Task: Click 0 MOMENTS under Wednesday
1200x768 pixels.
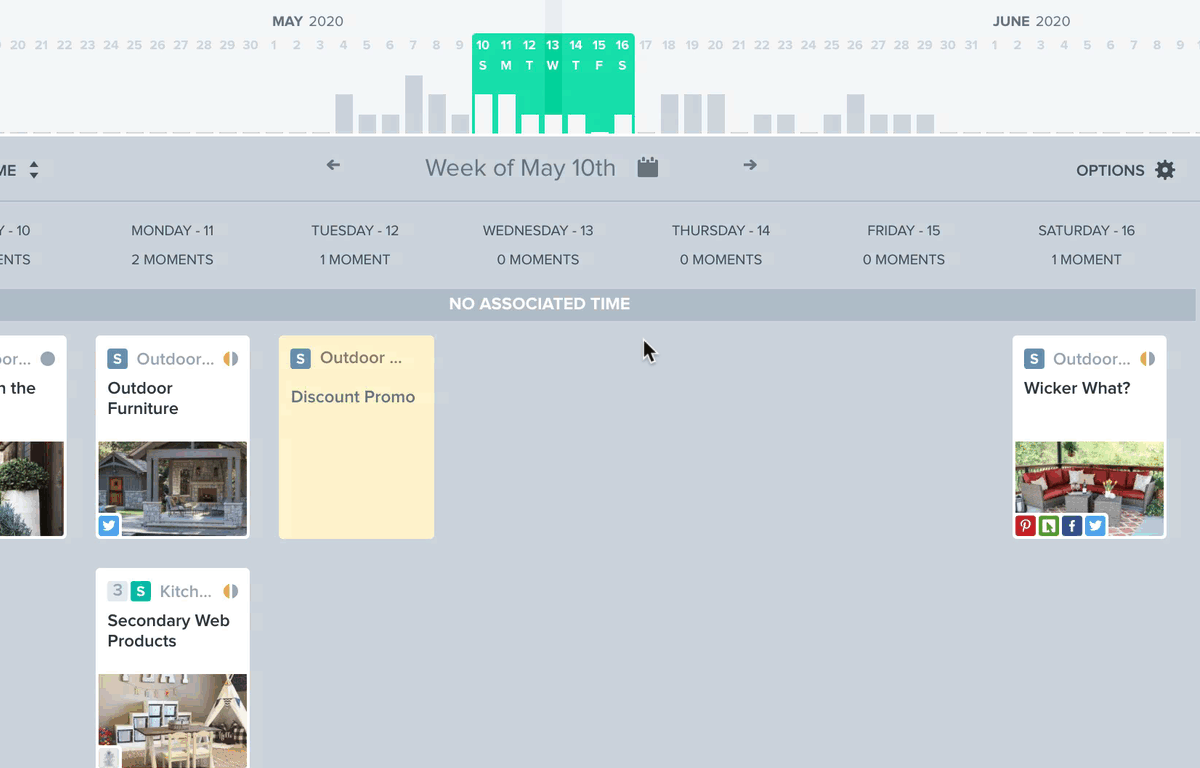Action: point(538,260)
